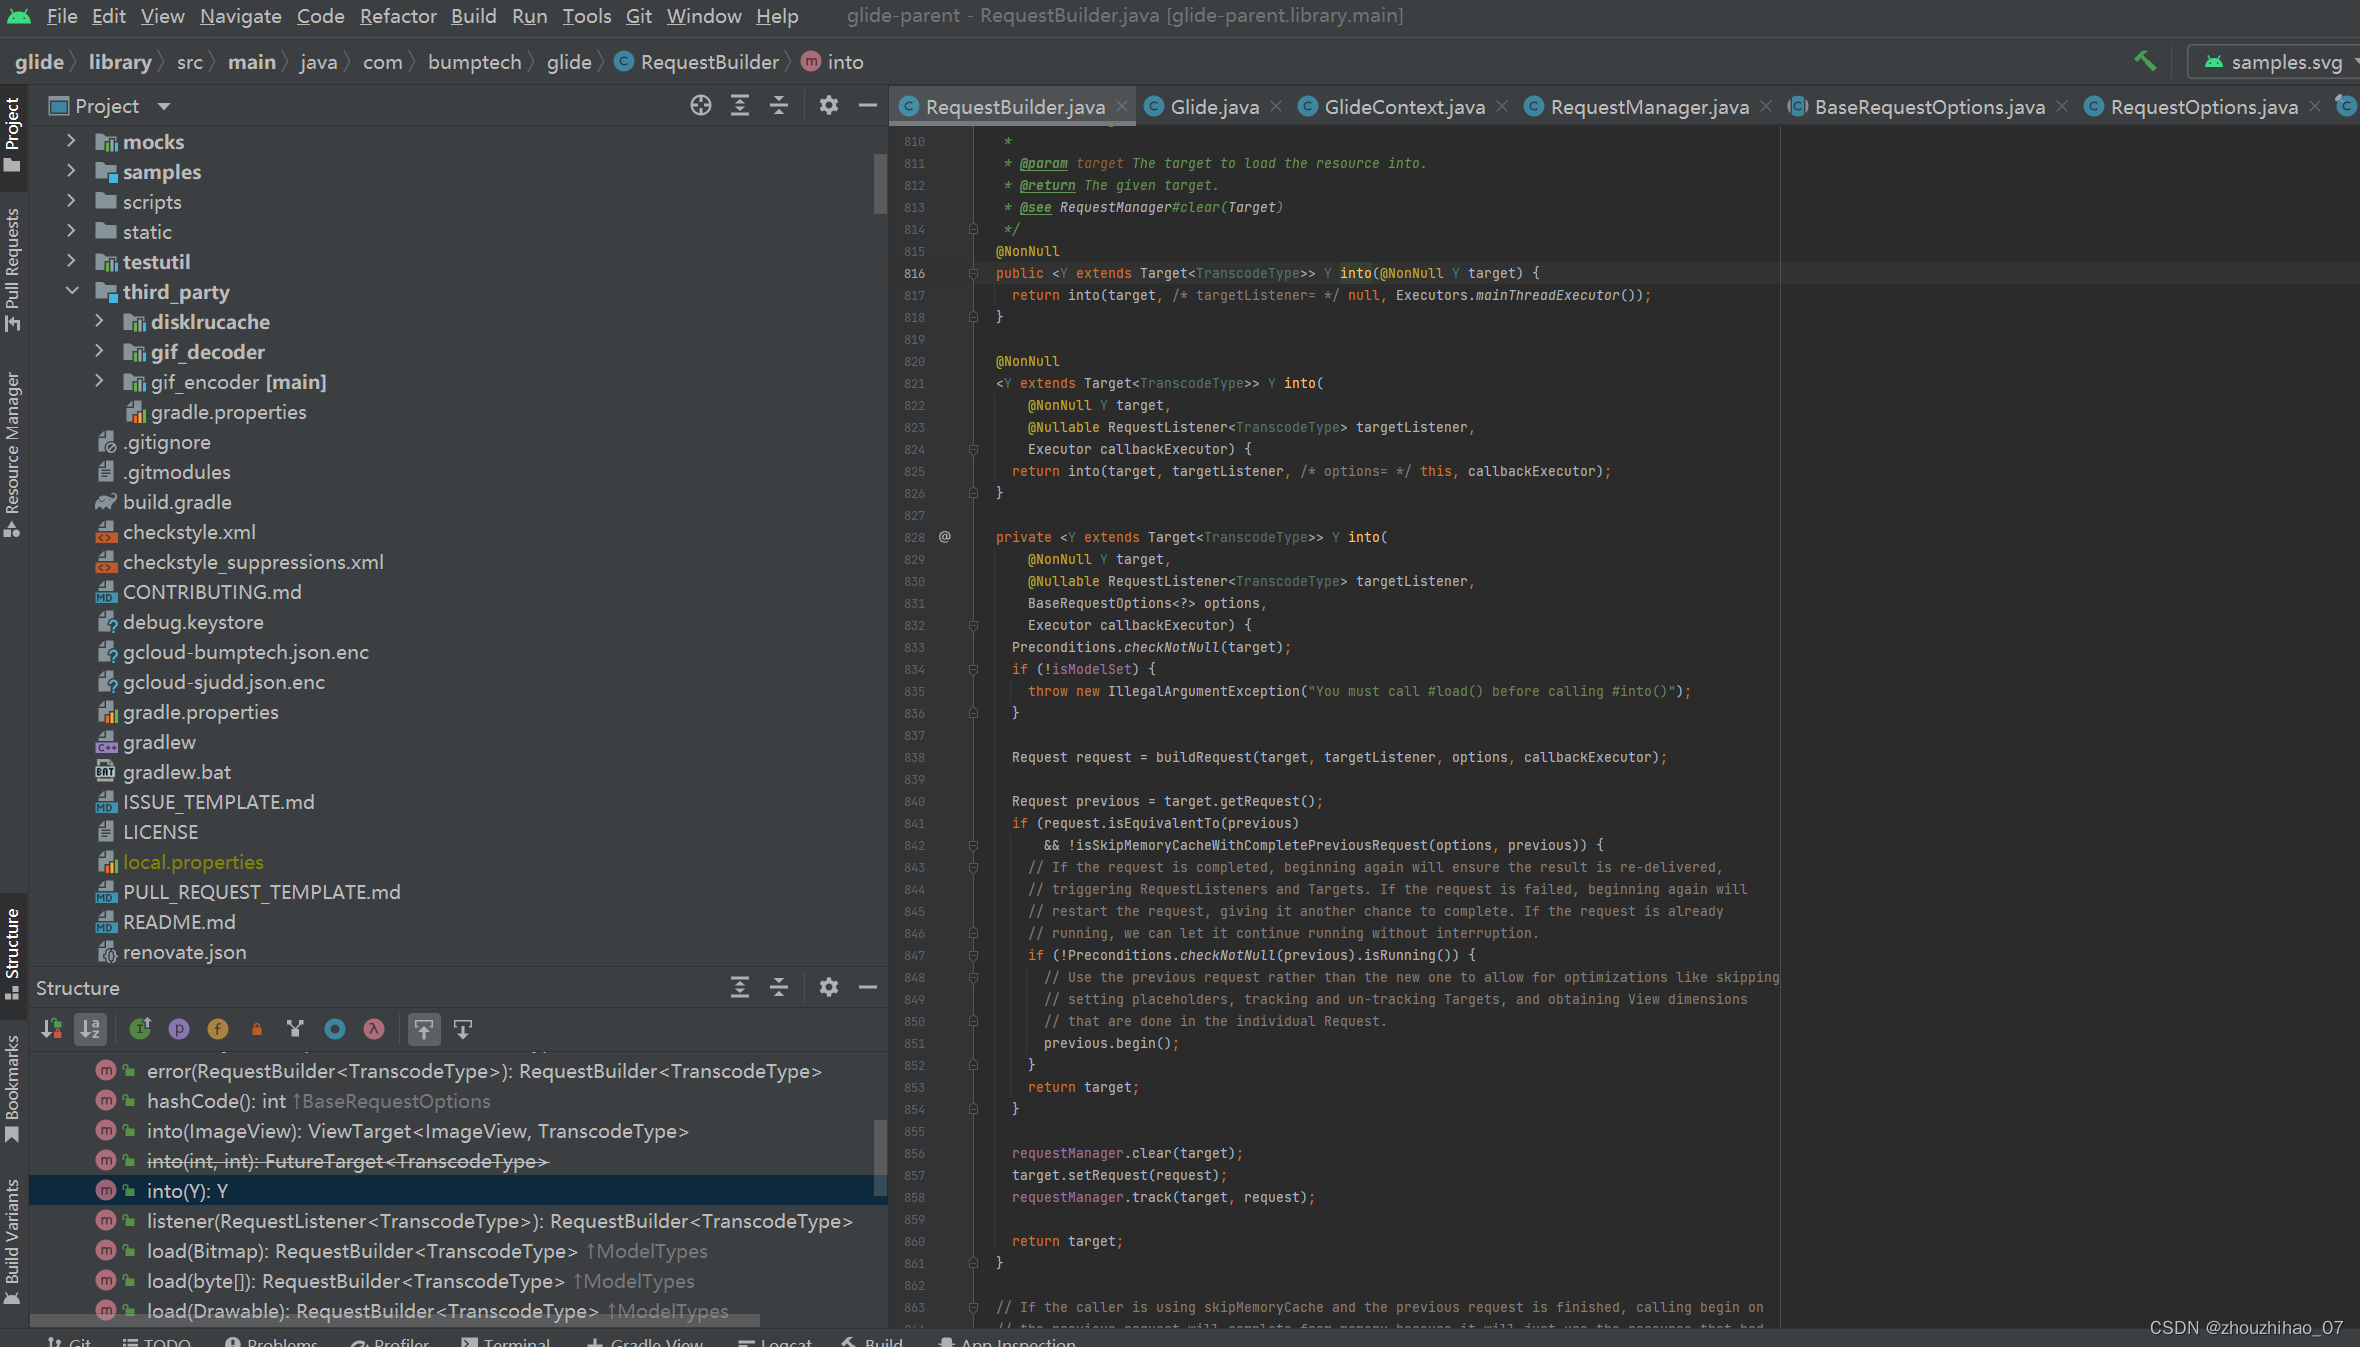Screen dimensions: 2360x1347
Task: Close the Glide.java tab
Action: 1276,107
